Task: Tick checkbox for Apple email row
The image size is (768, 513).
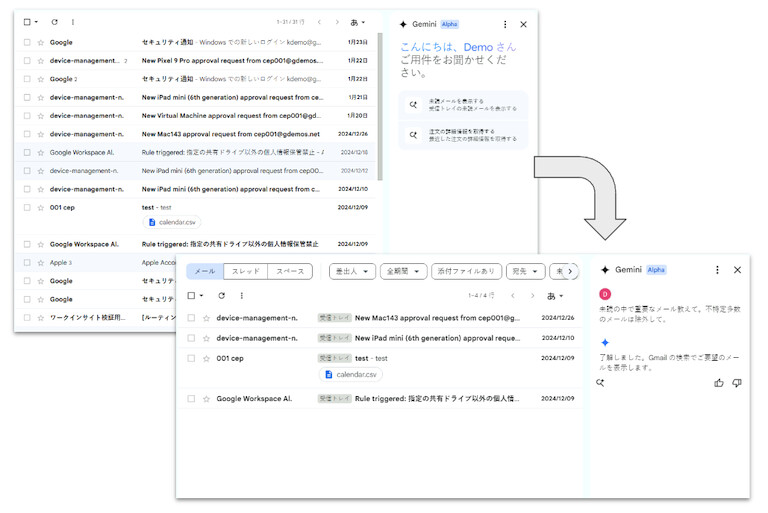Action: point(27,263)
